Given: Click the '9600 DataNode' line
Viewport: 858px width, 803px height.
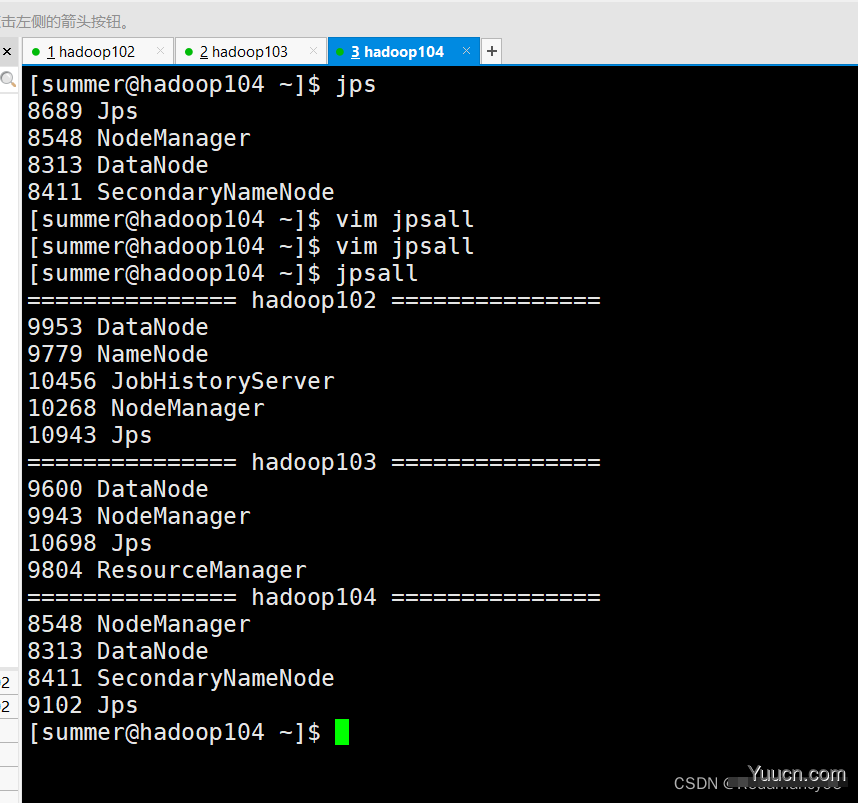Looking at the screenshot, I should pyautogui.click(x=118, y=489).
